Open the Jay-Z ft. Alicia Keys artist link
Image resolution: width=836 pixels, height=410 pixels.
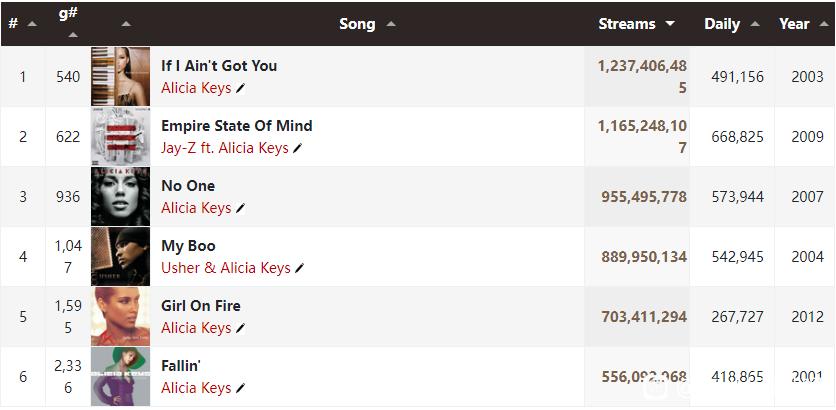(x=225, y=148)
